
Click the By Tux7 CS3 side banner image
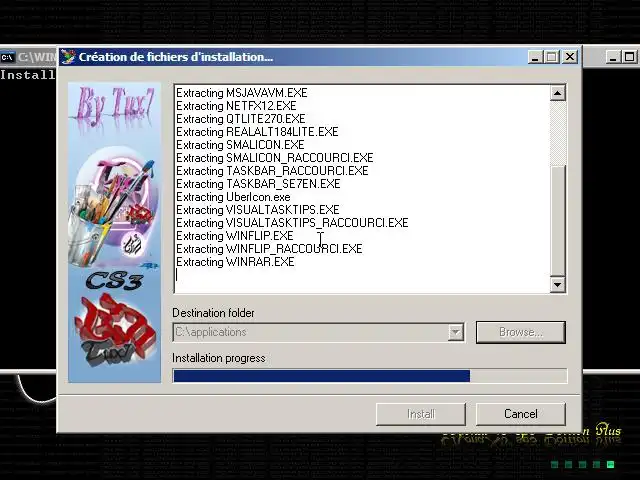[x=115, y=233]
